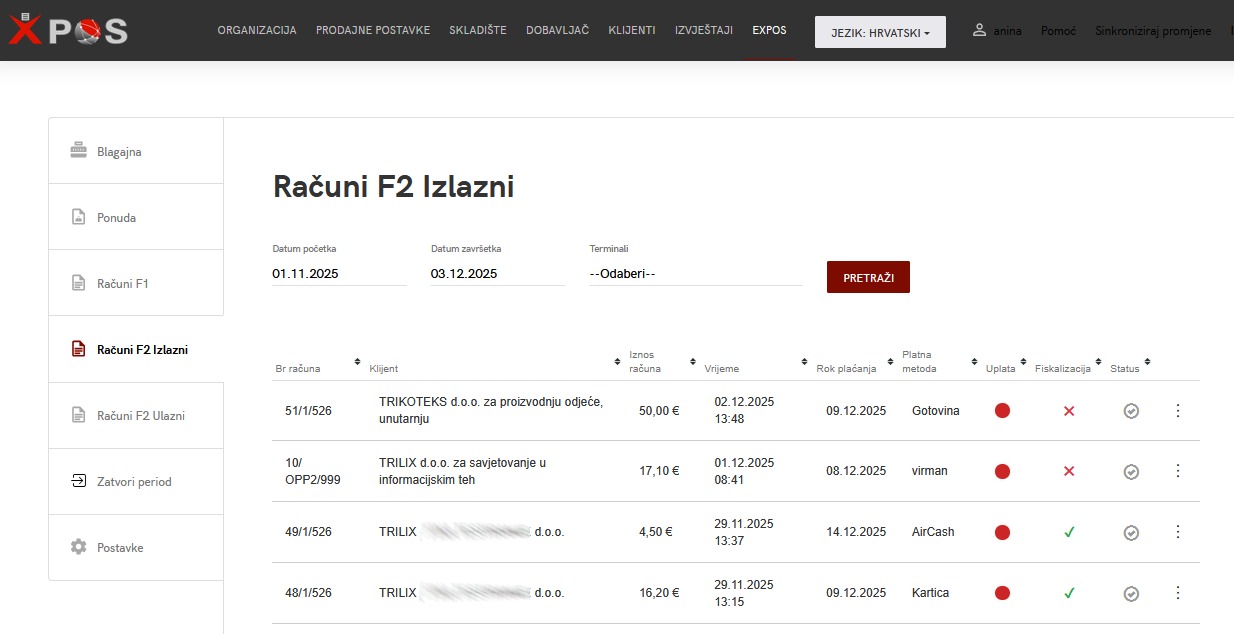Viewport: 1234px width, 634px height.
Task: Click the XPOS logo in the header
Action: coord(66,31)
